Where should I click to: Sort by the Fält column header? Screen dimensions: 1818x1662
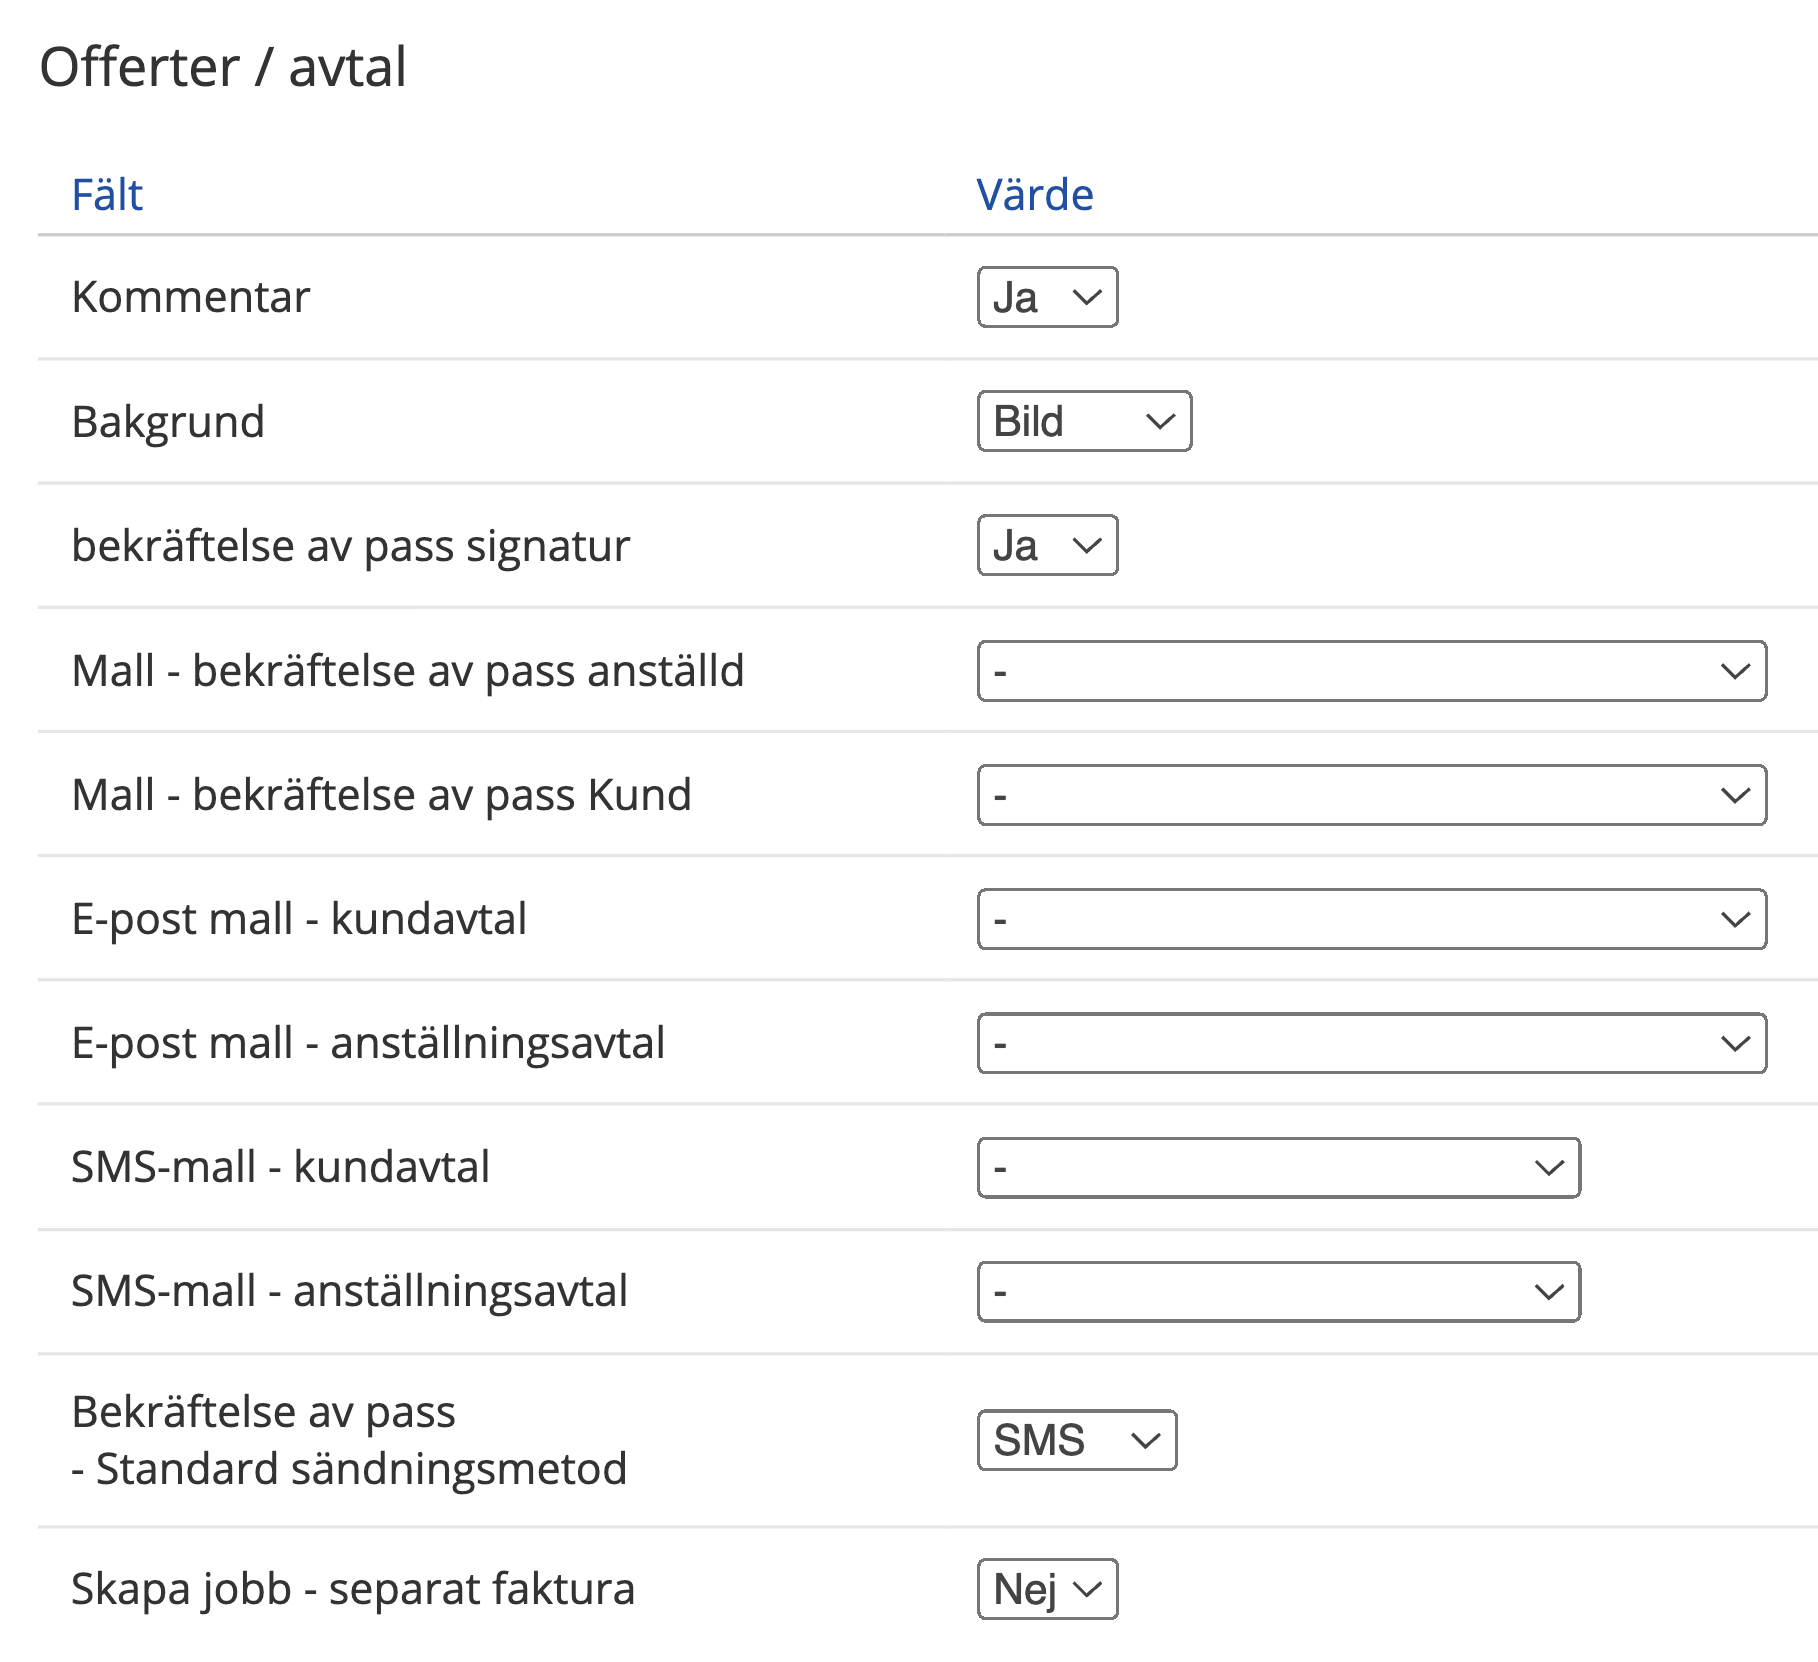tap(107, 195)
